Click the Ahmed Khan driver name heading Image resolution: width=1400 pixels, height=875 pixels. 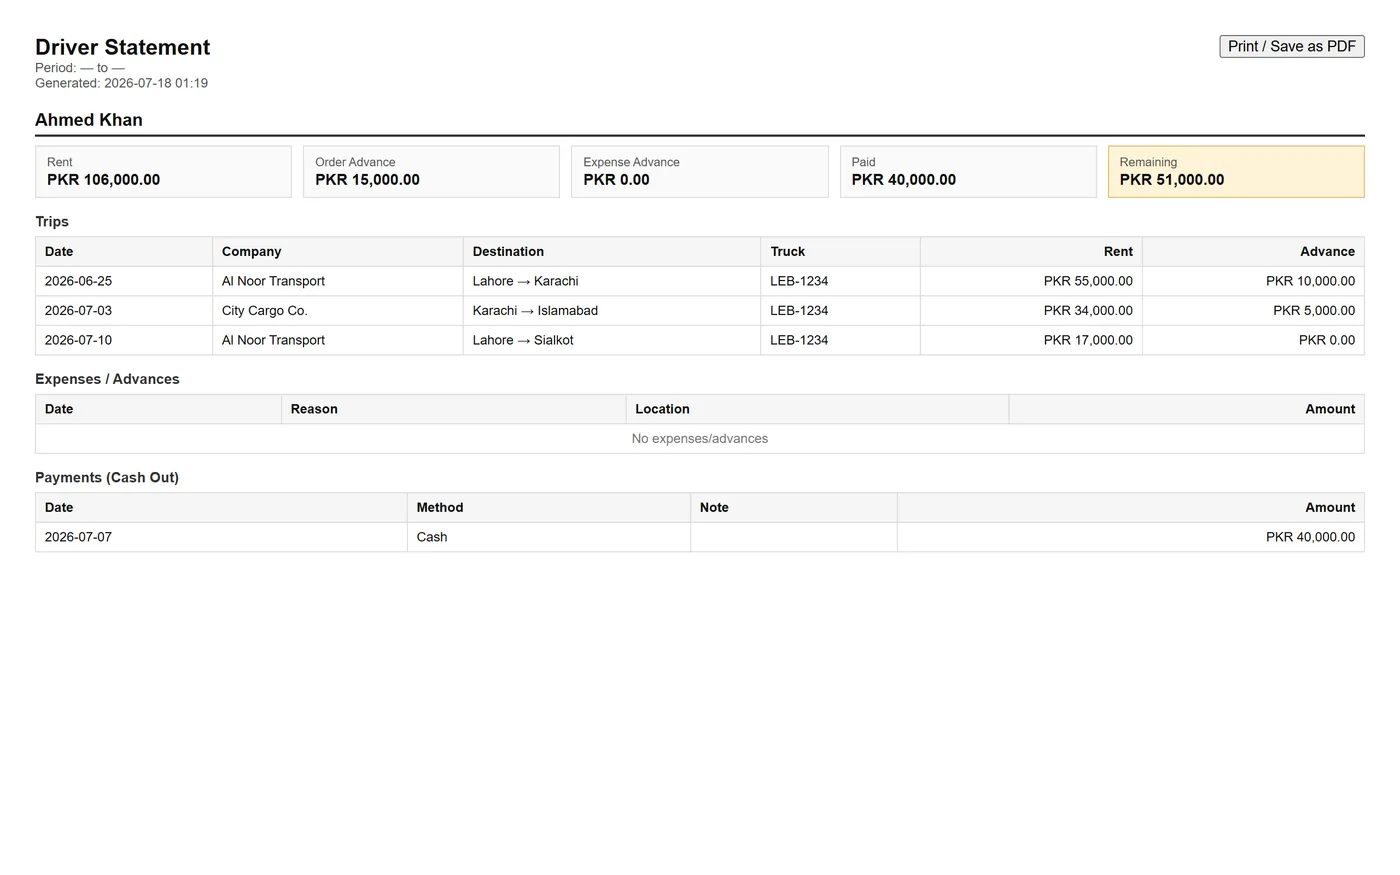pos(89,120)
